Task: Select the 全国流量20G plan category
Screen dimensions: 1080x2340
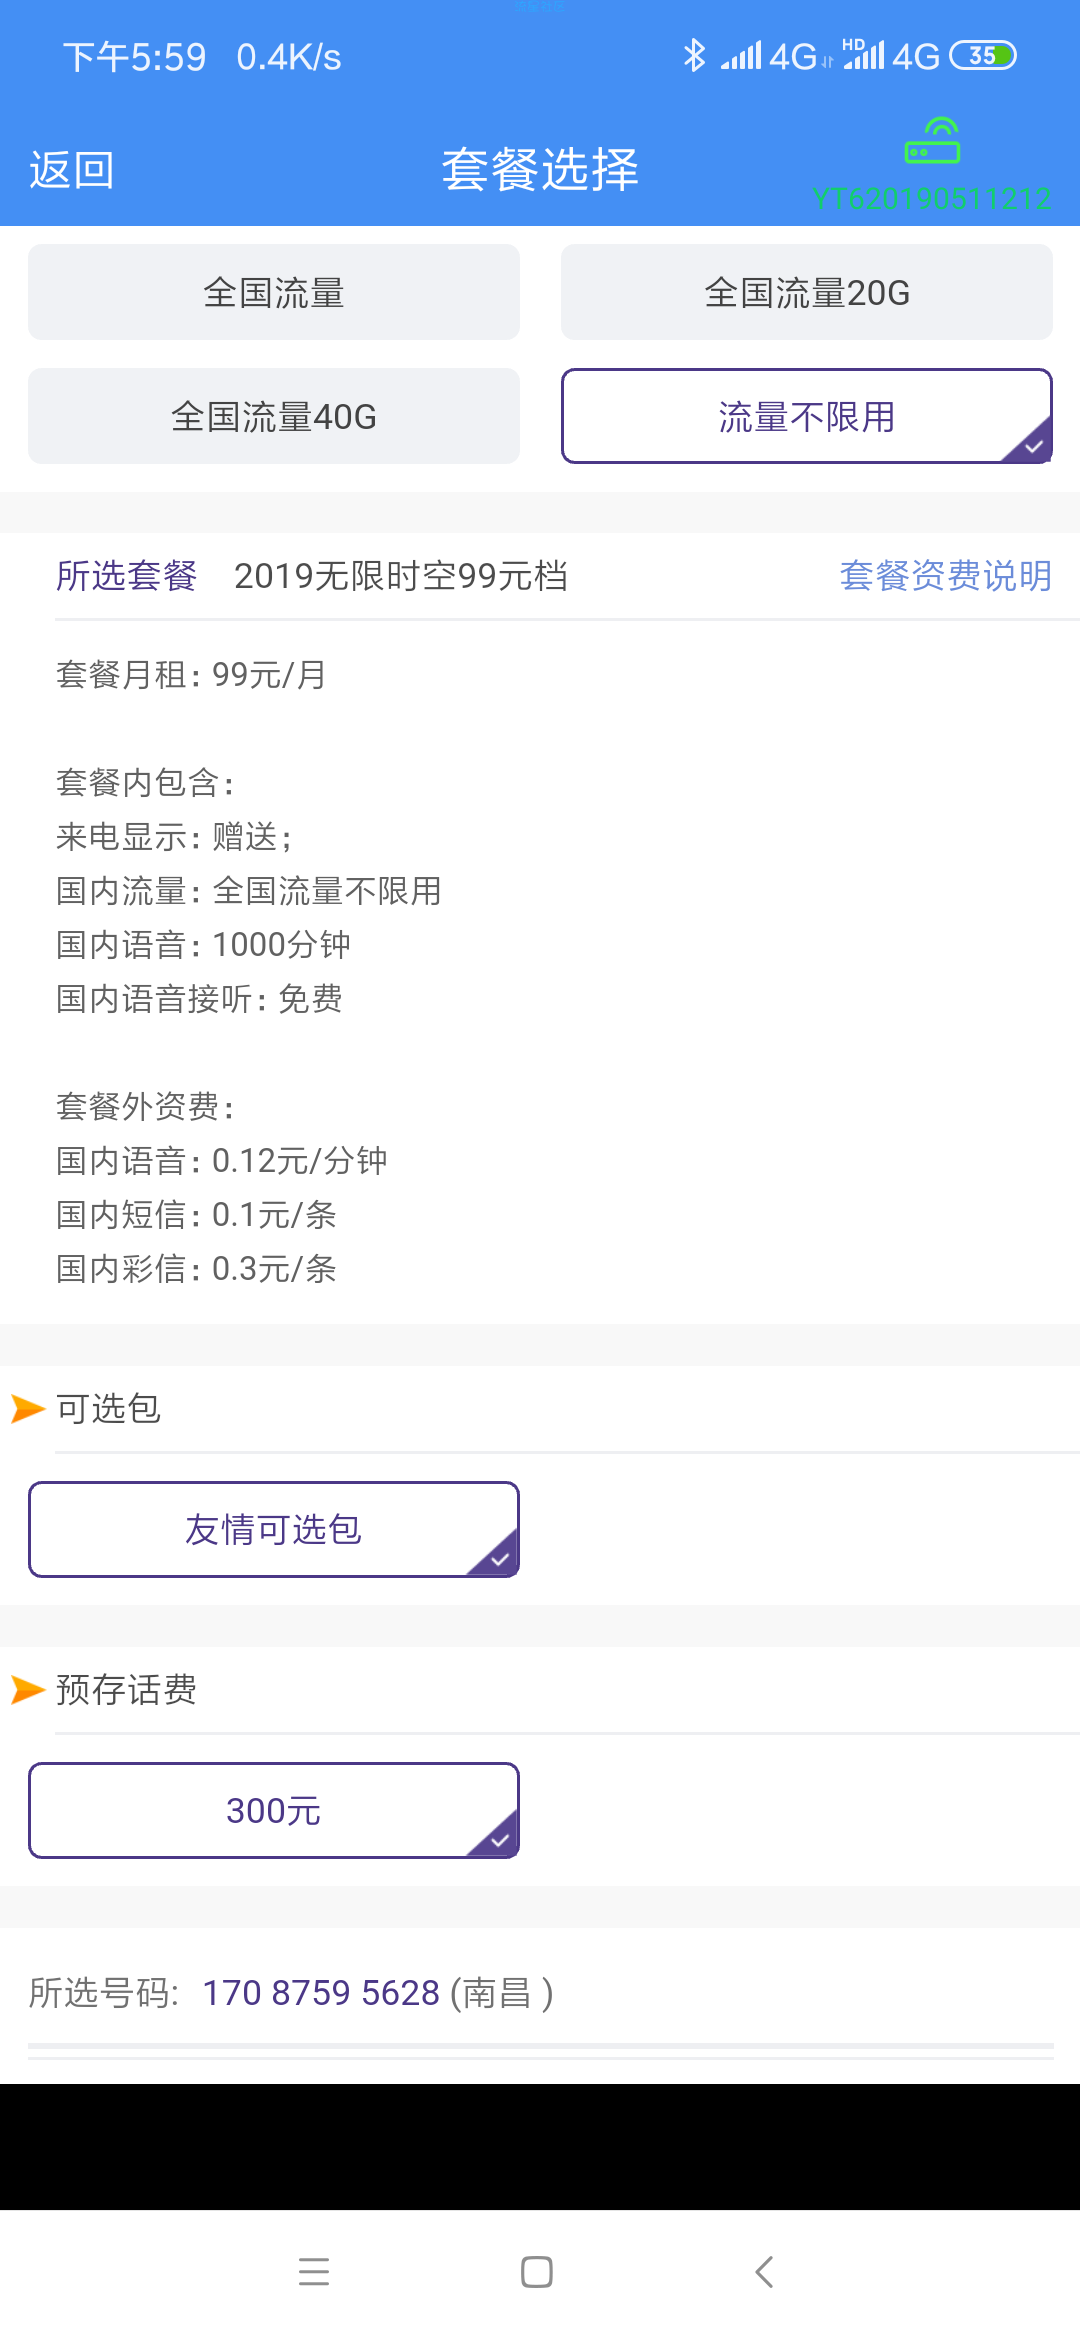Action: click(807, 292)
